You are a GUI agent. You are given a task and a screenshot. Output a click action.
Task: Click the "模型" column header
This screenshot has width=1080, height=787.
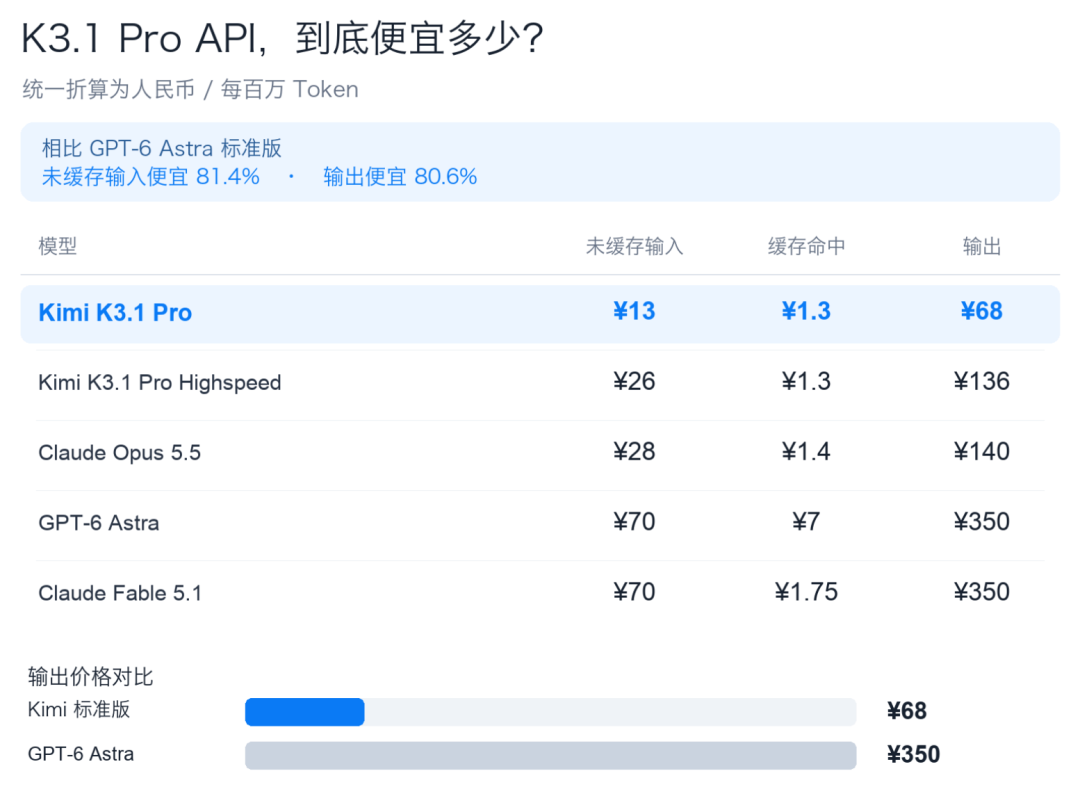[58, 246]
